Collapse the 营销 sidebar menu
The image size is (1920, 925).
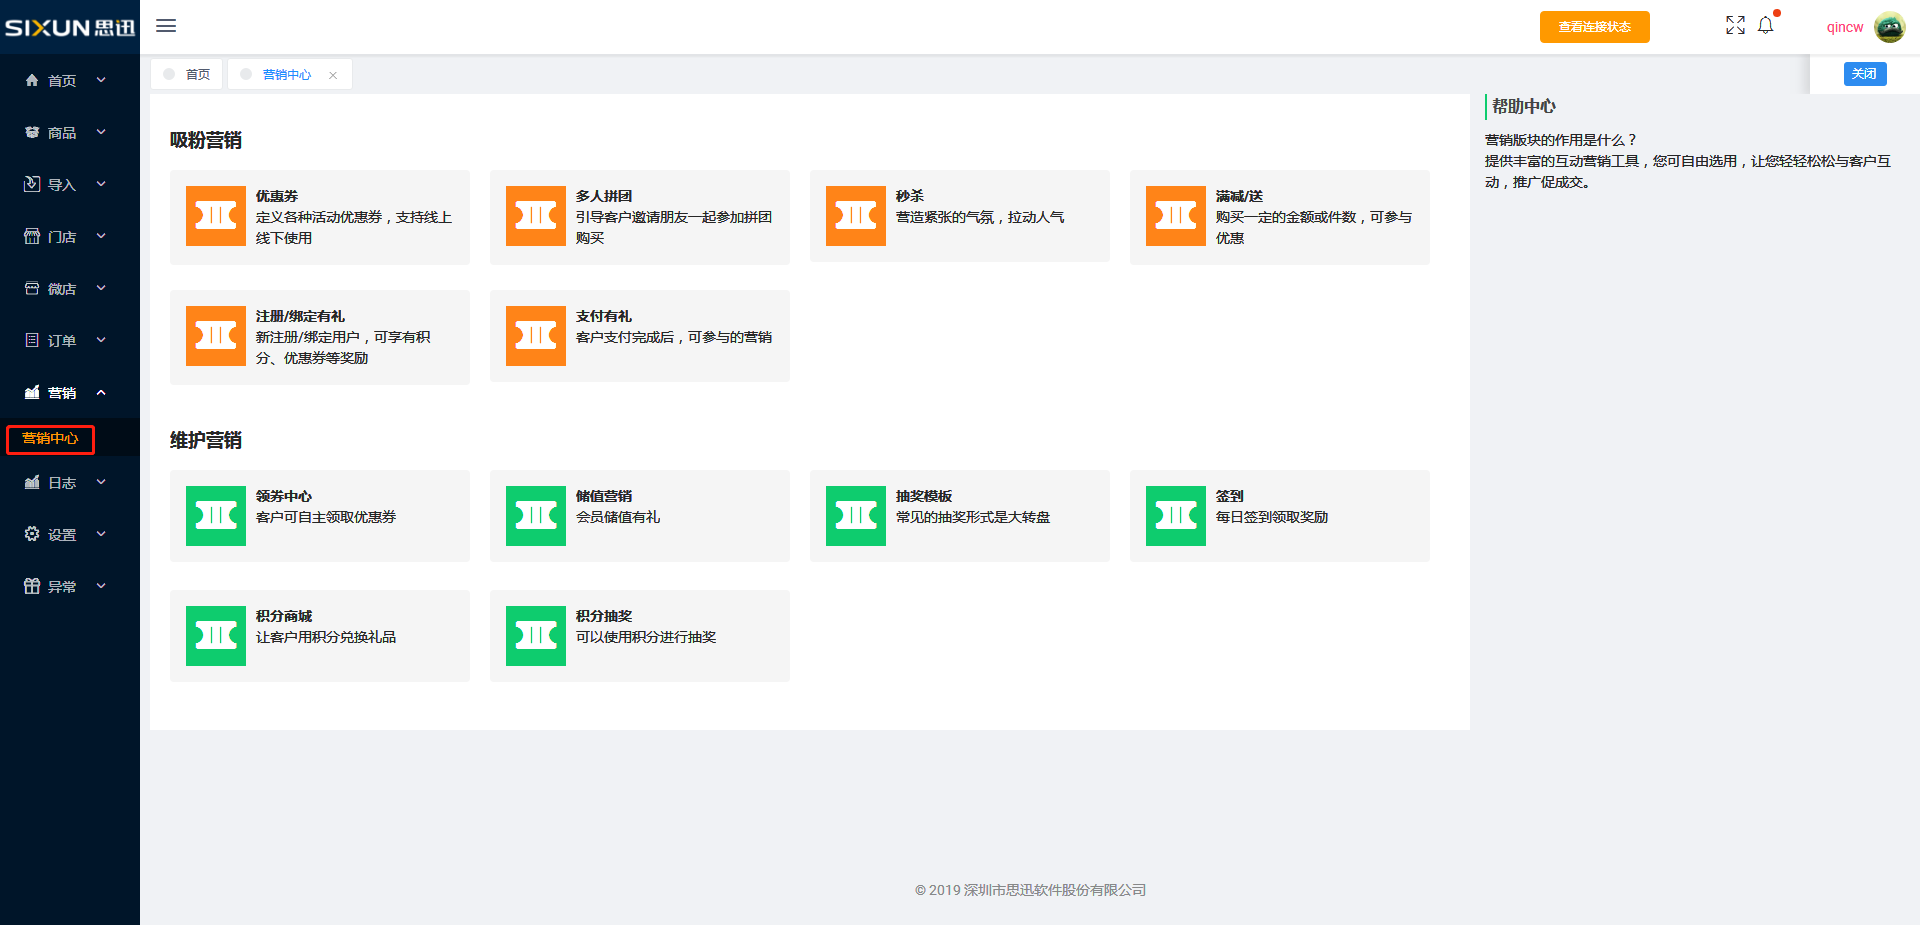point(65,393)
